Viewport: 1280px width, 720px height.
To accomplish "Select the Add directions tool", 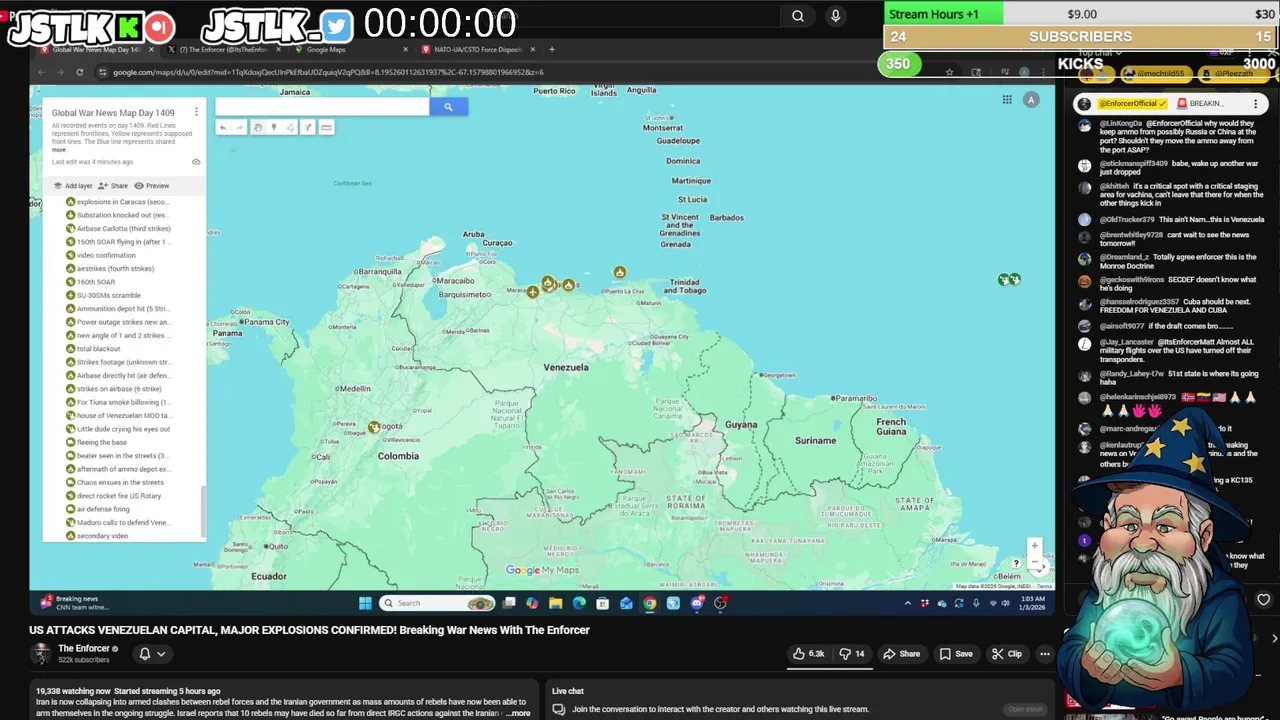I will coord(308,127).
